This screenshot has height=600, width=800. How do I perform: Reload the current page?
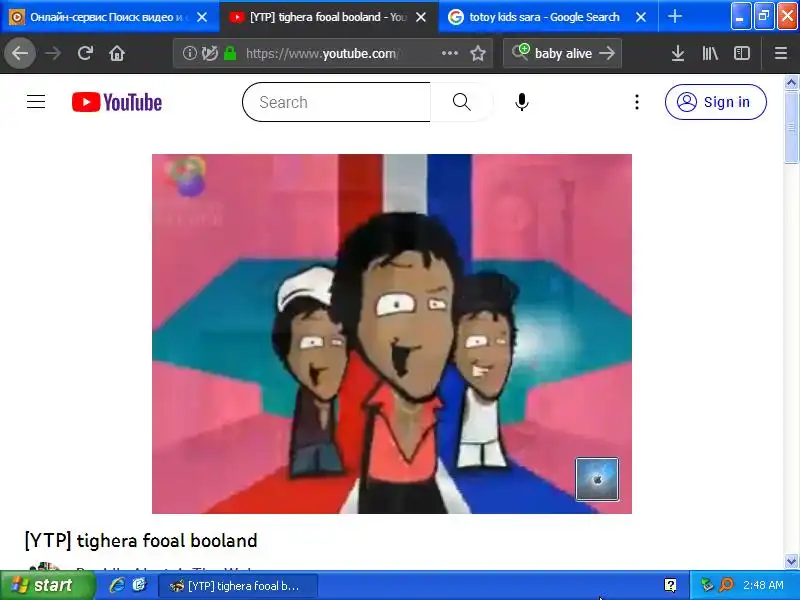pyautogui.click(x=85, y=53)
